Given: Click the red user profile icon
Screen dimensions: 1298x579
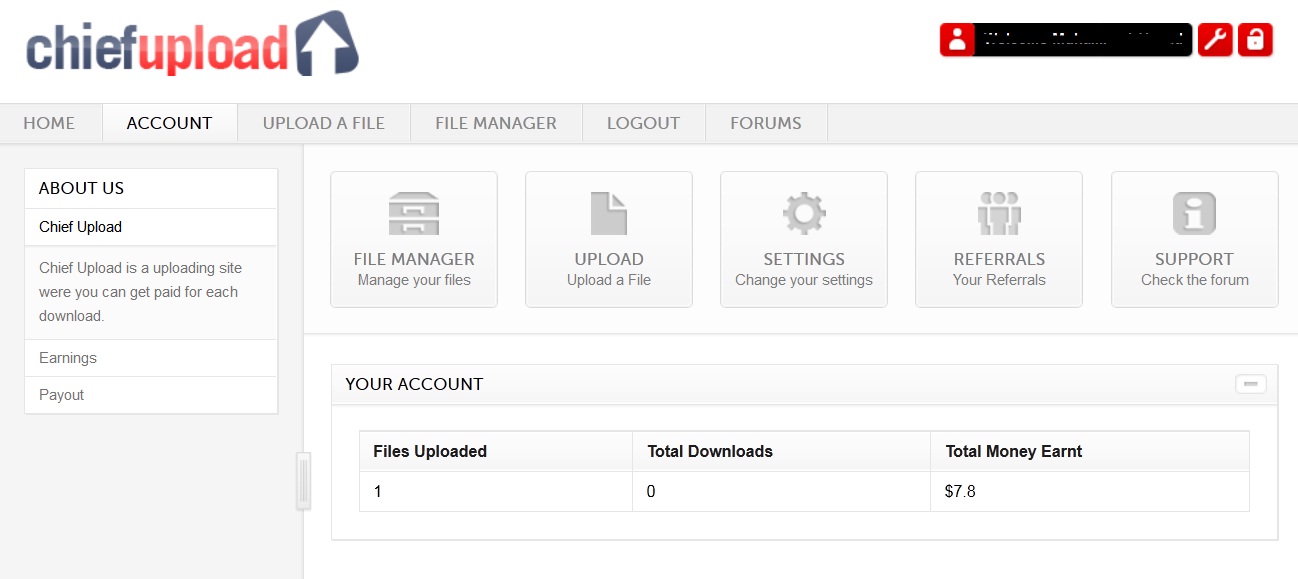Looking at the screenshot, I should (x=957, y=40).
